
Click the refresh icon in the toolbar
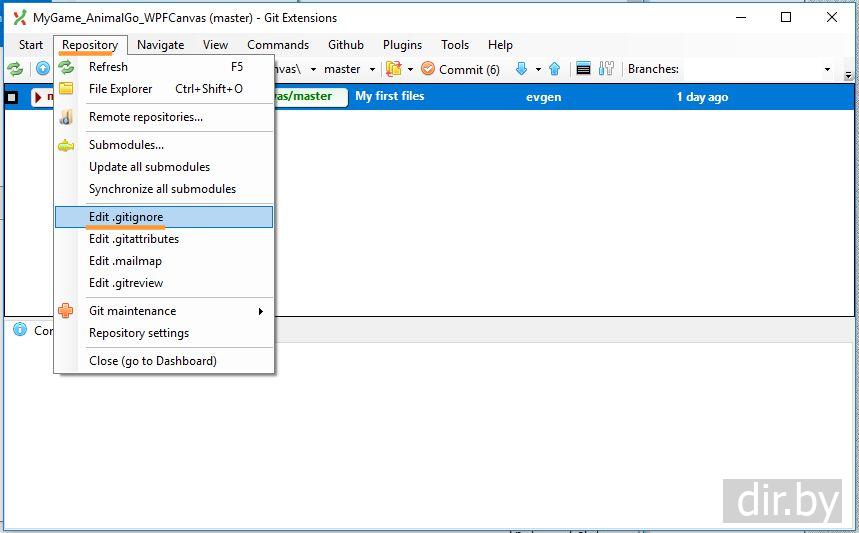[x=16, y=69]
